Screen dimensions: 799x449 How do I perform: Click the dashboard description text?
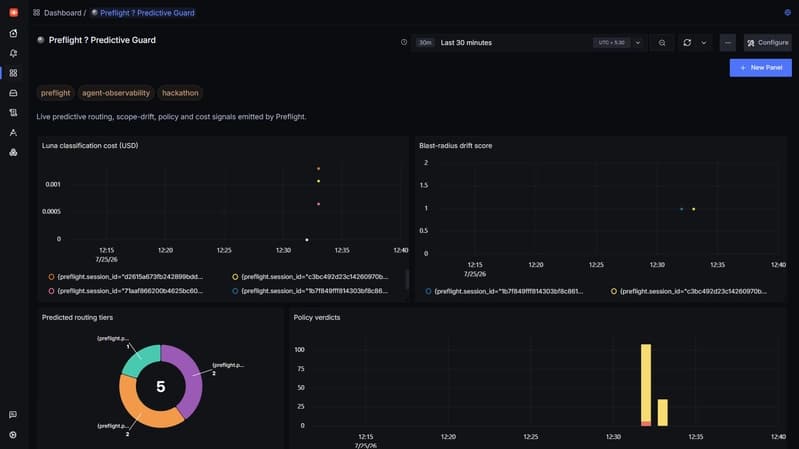point(171,117)
